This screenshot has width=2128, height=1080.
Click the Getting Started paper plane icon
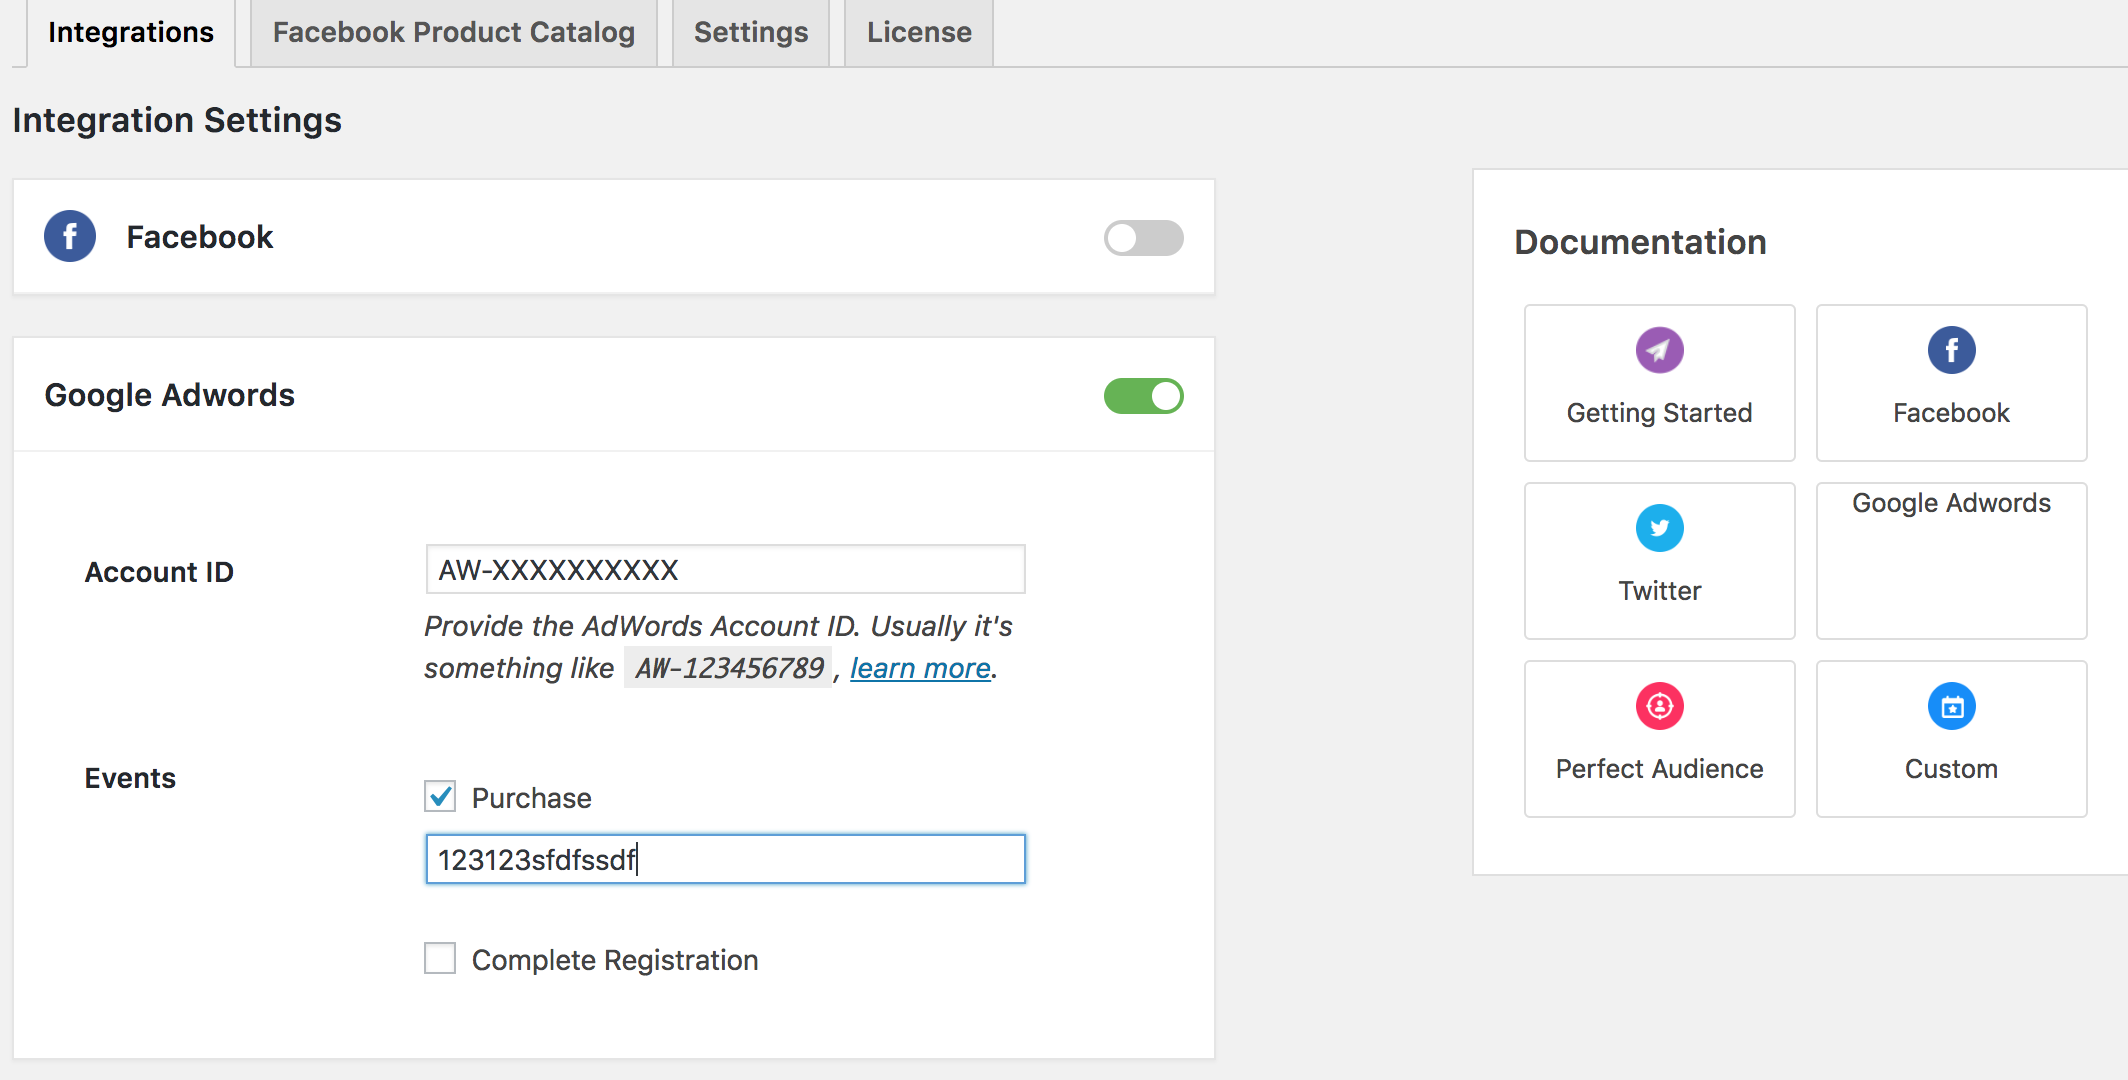(x=1659, y=350)
